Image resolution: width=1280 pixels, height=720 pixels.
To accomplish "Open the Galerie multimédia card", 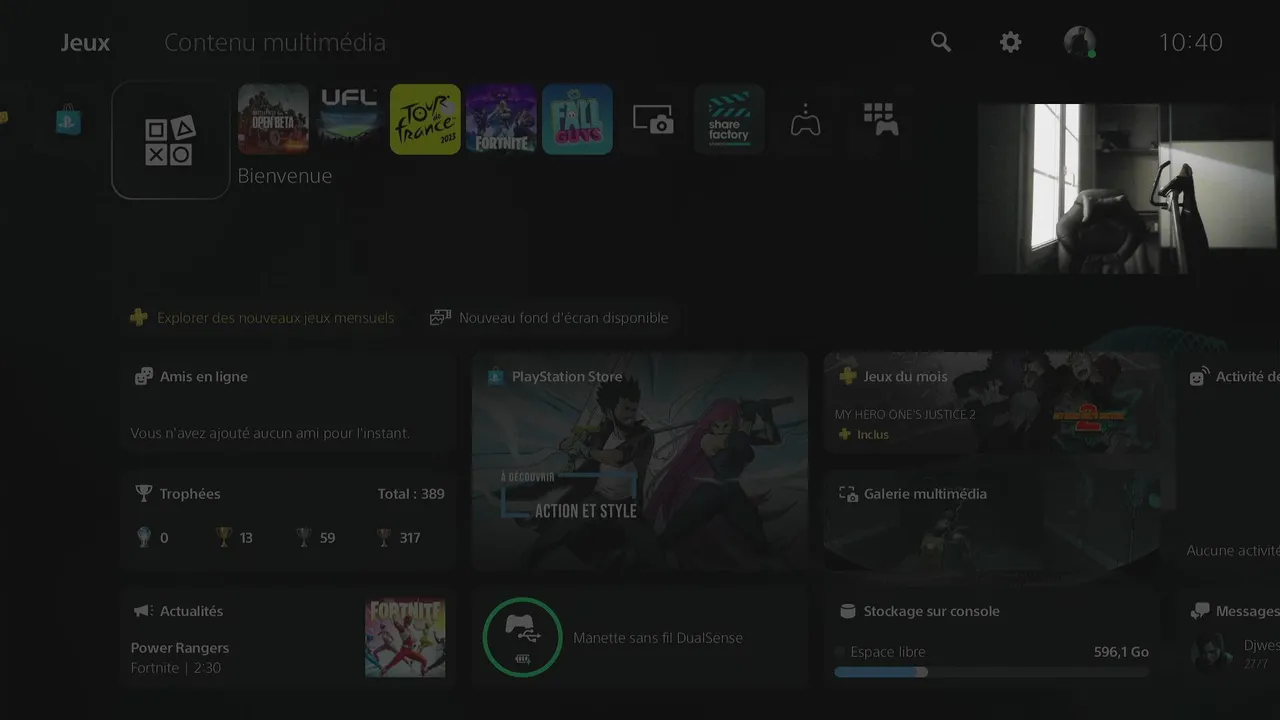I will 992,518.
